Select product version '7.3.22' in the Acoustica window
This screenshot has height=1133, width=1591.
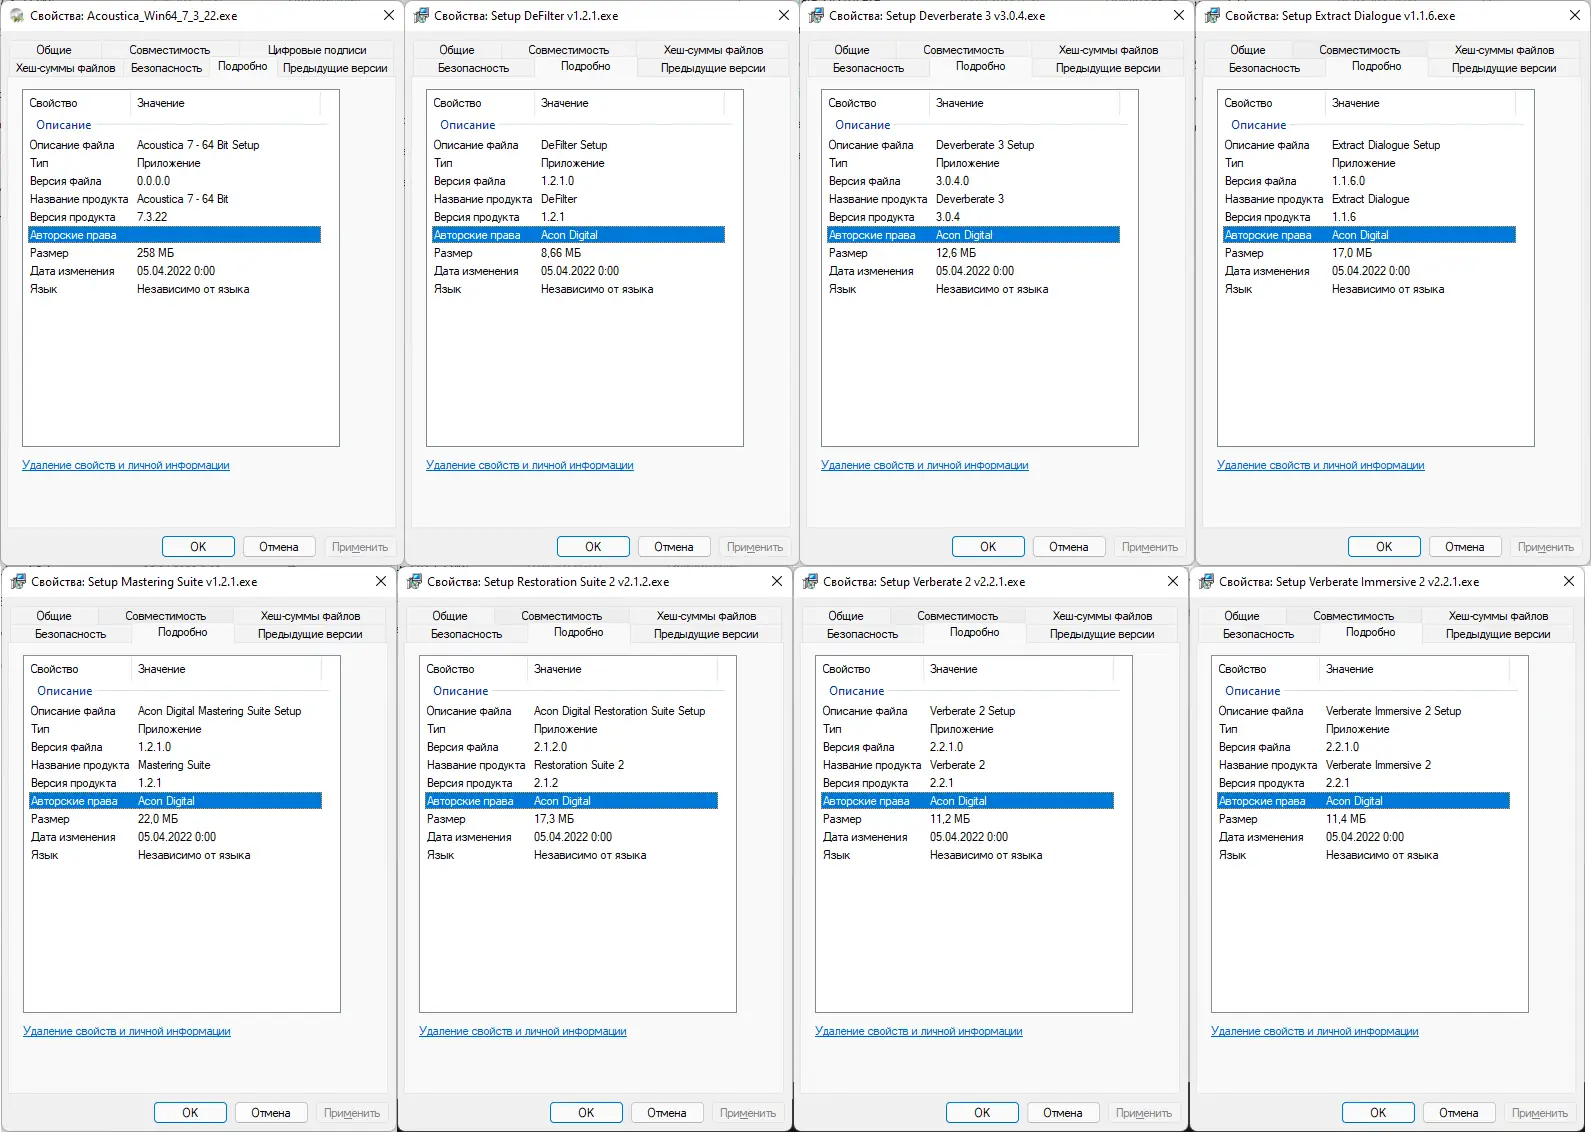[152, 217]
